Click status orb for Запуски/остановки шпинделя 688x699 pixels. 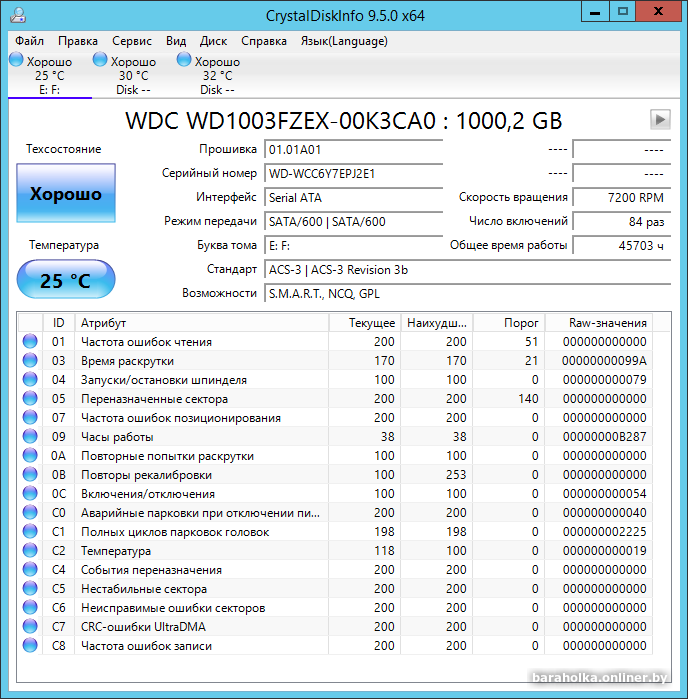tap(30, 379)
